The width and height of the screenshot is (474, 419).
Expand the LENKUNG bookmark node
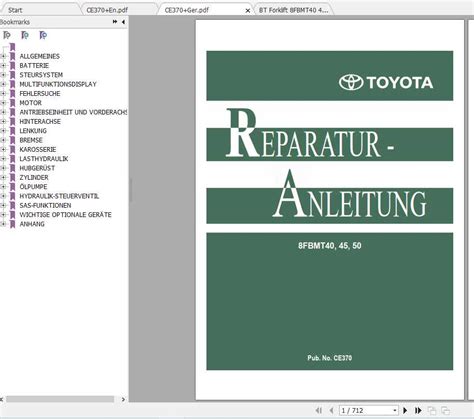tap(3, 131)
